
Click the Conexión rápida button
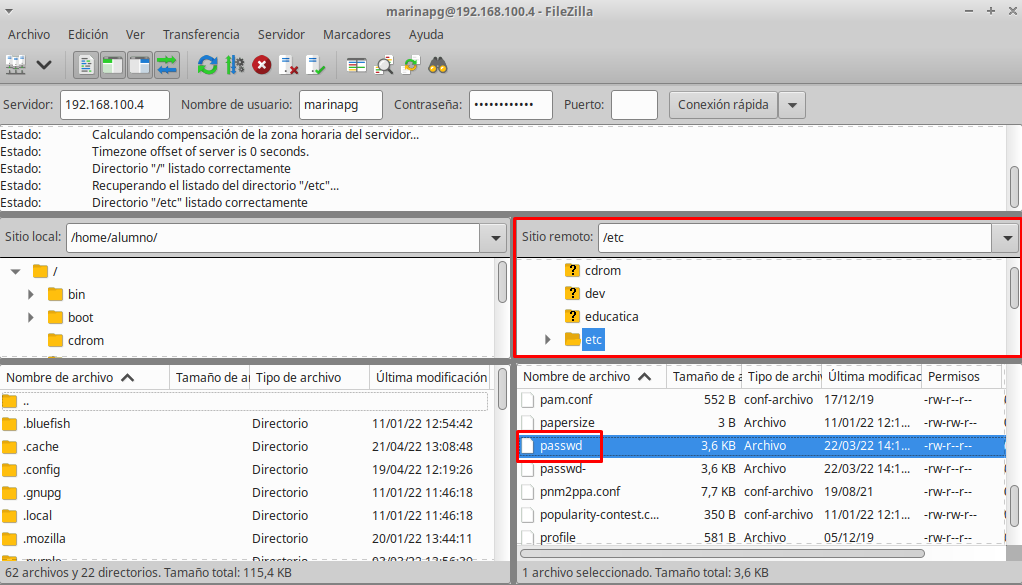point(723,105)
